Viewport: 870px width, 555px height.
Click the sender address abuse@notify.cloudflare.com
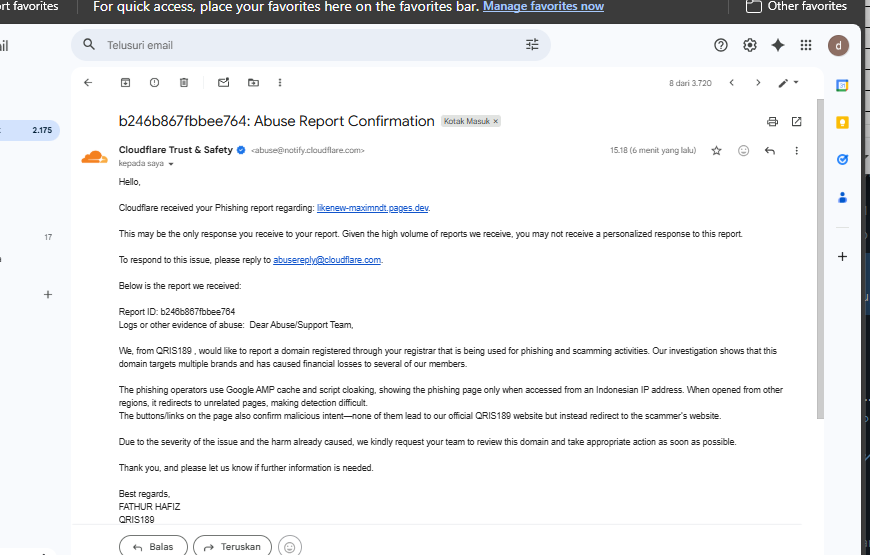tap(308, 150)
